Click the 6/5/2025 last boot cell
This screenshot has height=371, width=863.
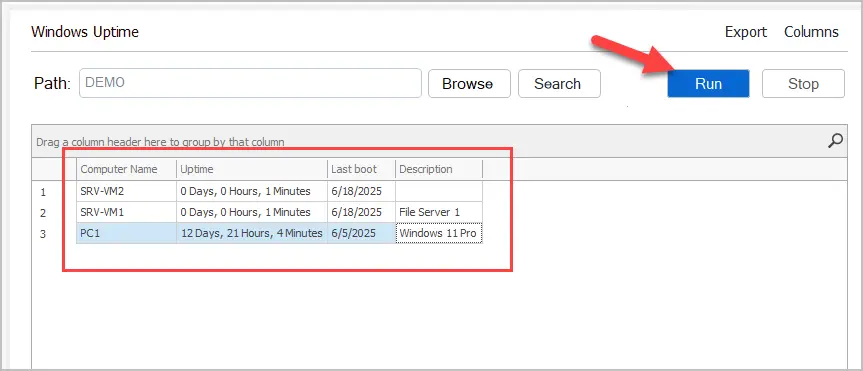[x=362, y=233]
